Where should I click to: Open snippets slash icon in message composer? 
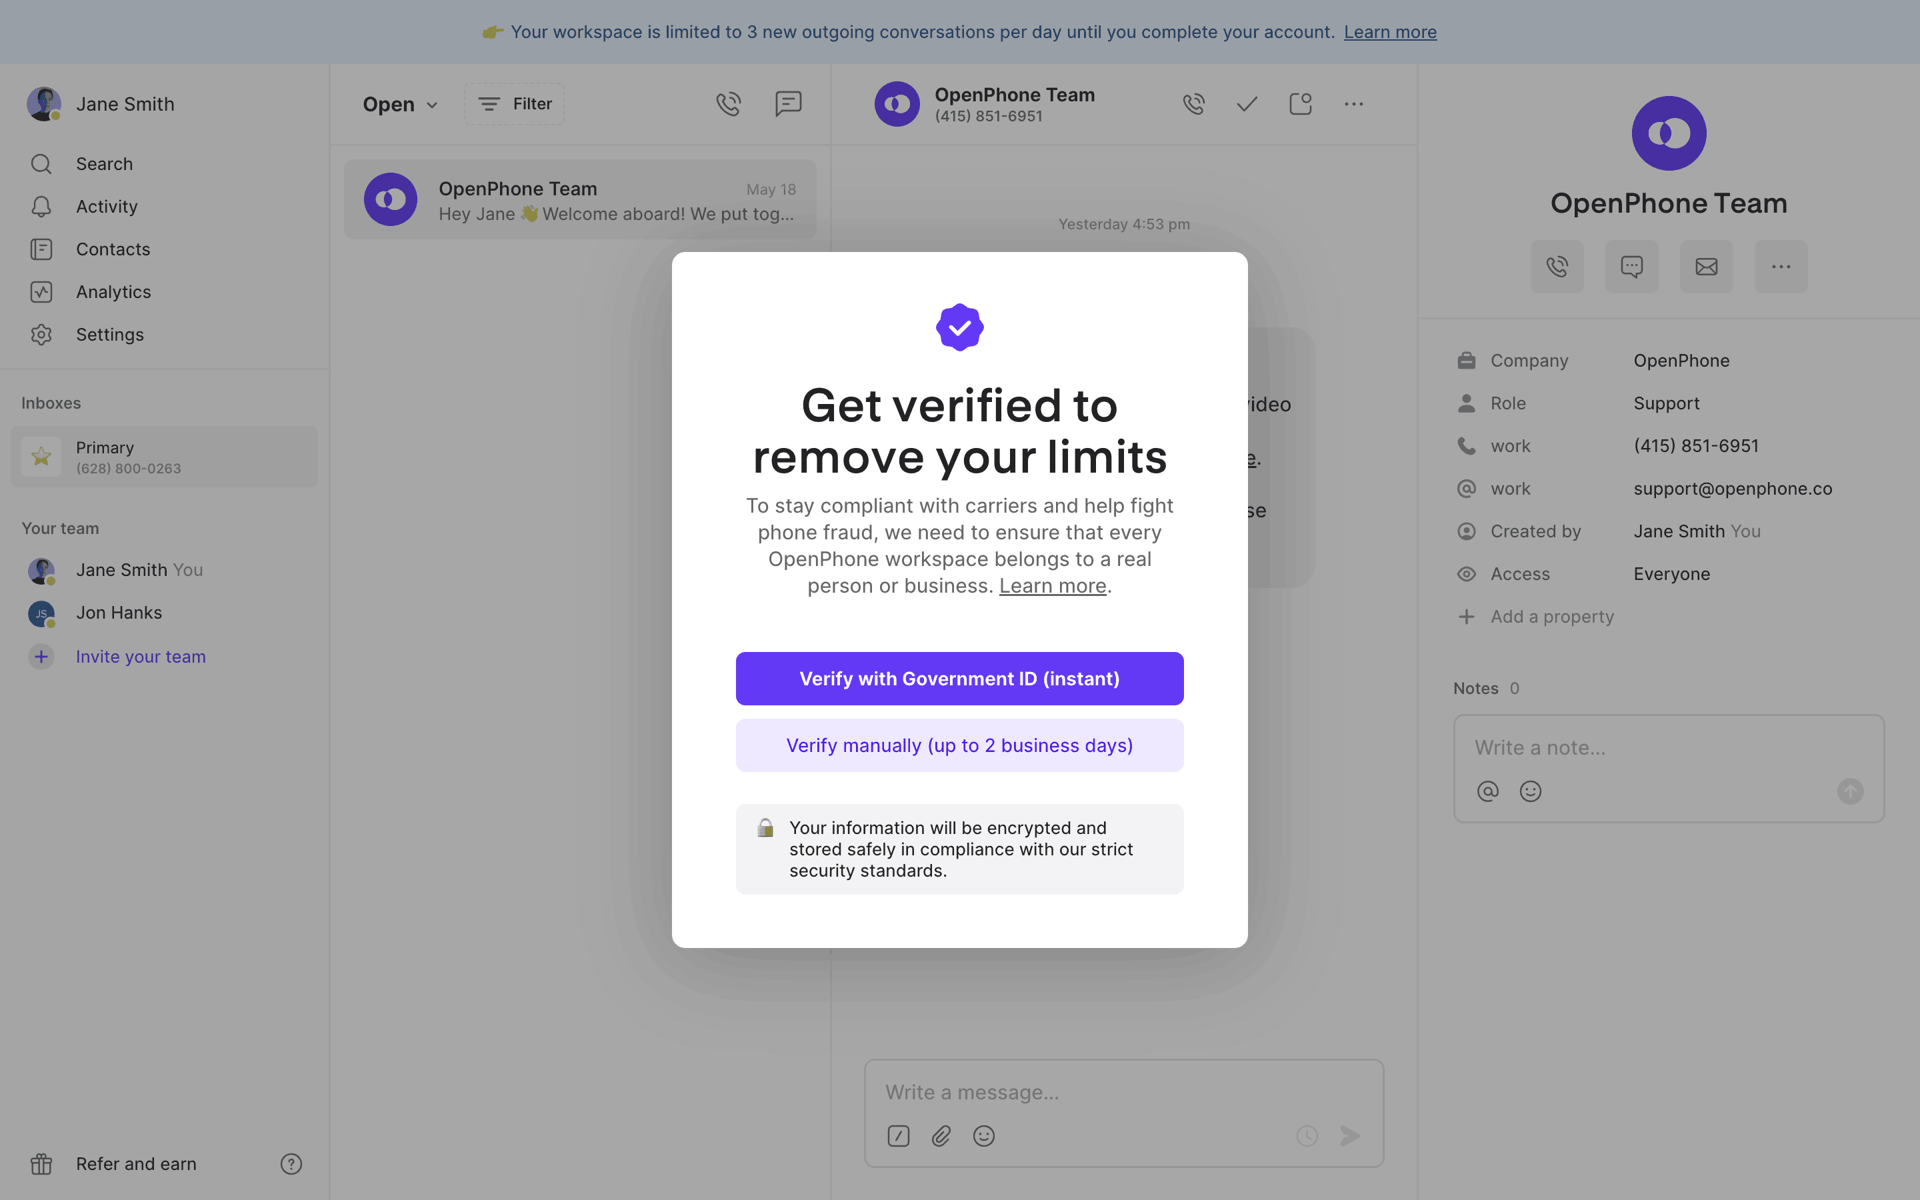point(898,1136)
